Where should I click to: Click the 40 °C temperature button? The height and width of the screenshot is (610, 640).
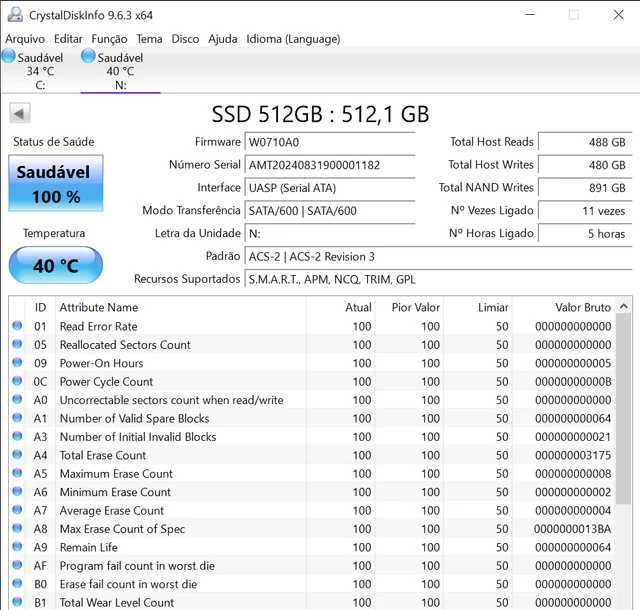tap(56, 265)
